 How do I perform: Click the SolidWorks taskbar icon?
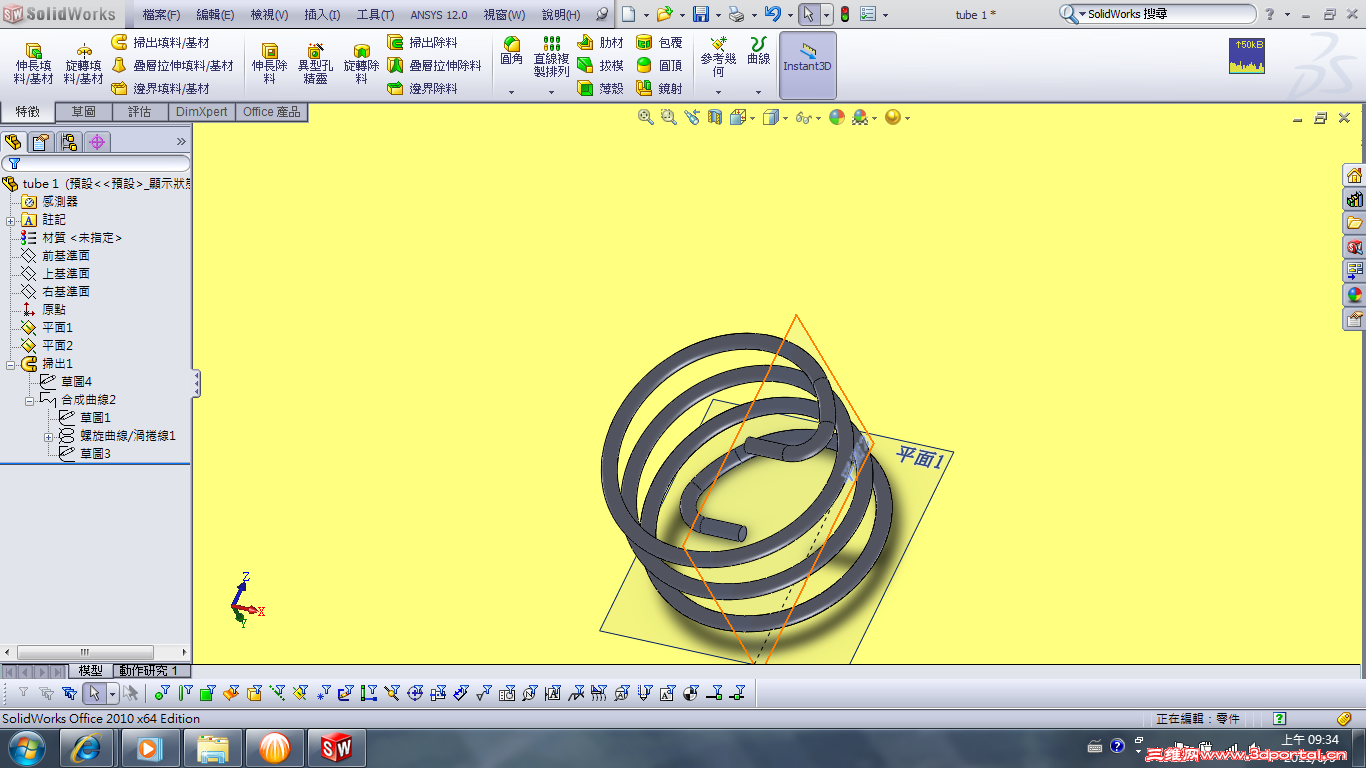(338, 748)
